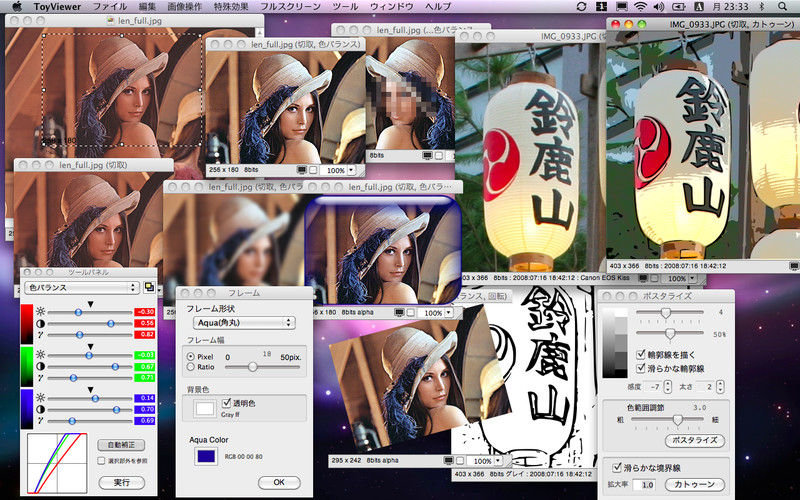The height and width of the screenshot is (500, 800).
Task: Click the monitor icon in the pixelated Lena window
Action: point(428,155)
